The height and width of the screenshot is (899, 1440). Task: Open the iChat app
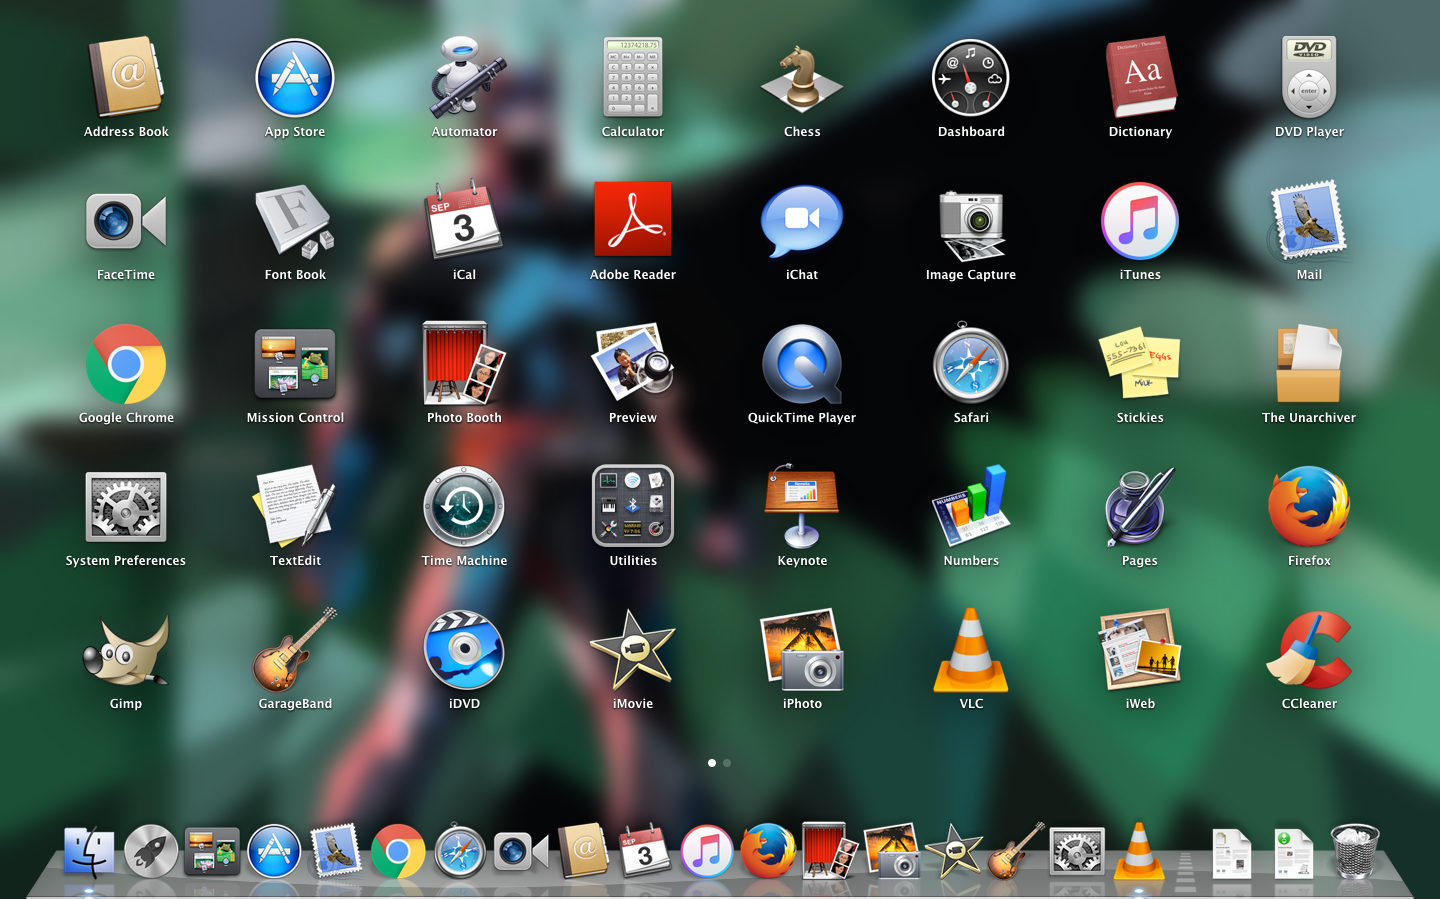(x=802, y=221)
